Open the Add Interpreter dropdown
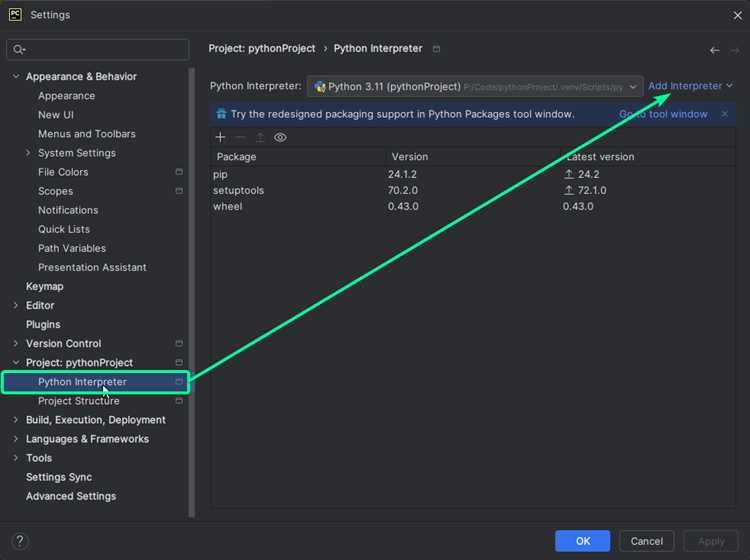The image size is (750, 560). (690, 86)
